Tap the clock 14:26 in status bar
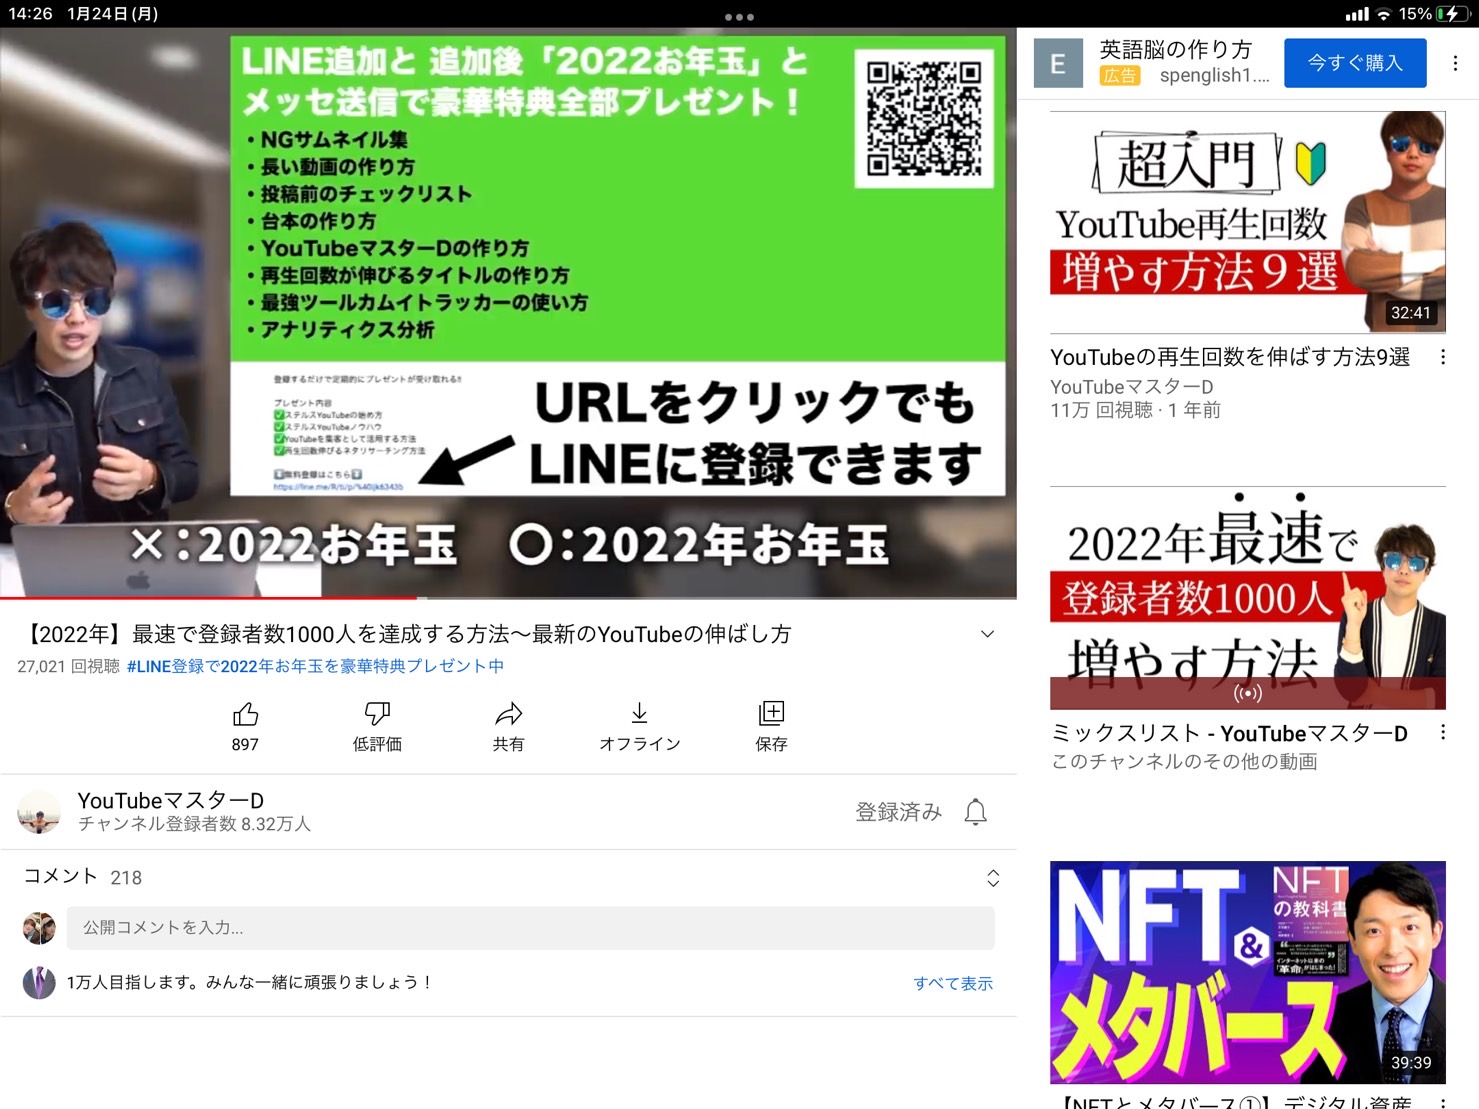 [31, 14]
